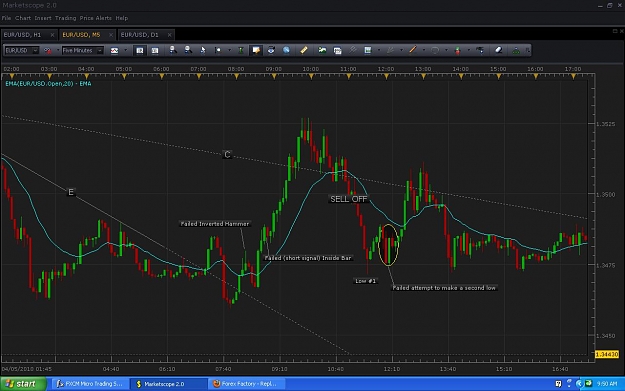Viewport: 625px width, 391px height.
Task: Open the Help menu
Action: [x=122, y=18]
